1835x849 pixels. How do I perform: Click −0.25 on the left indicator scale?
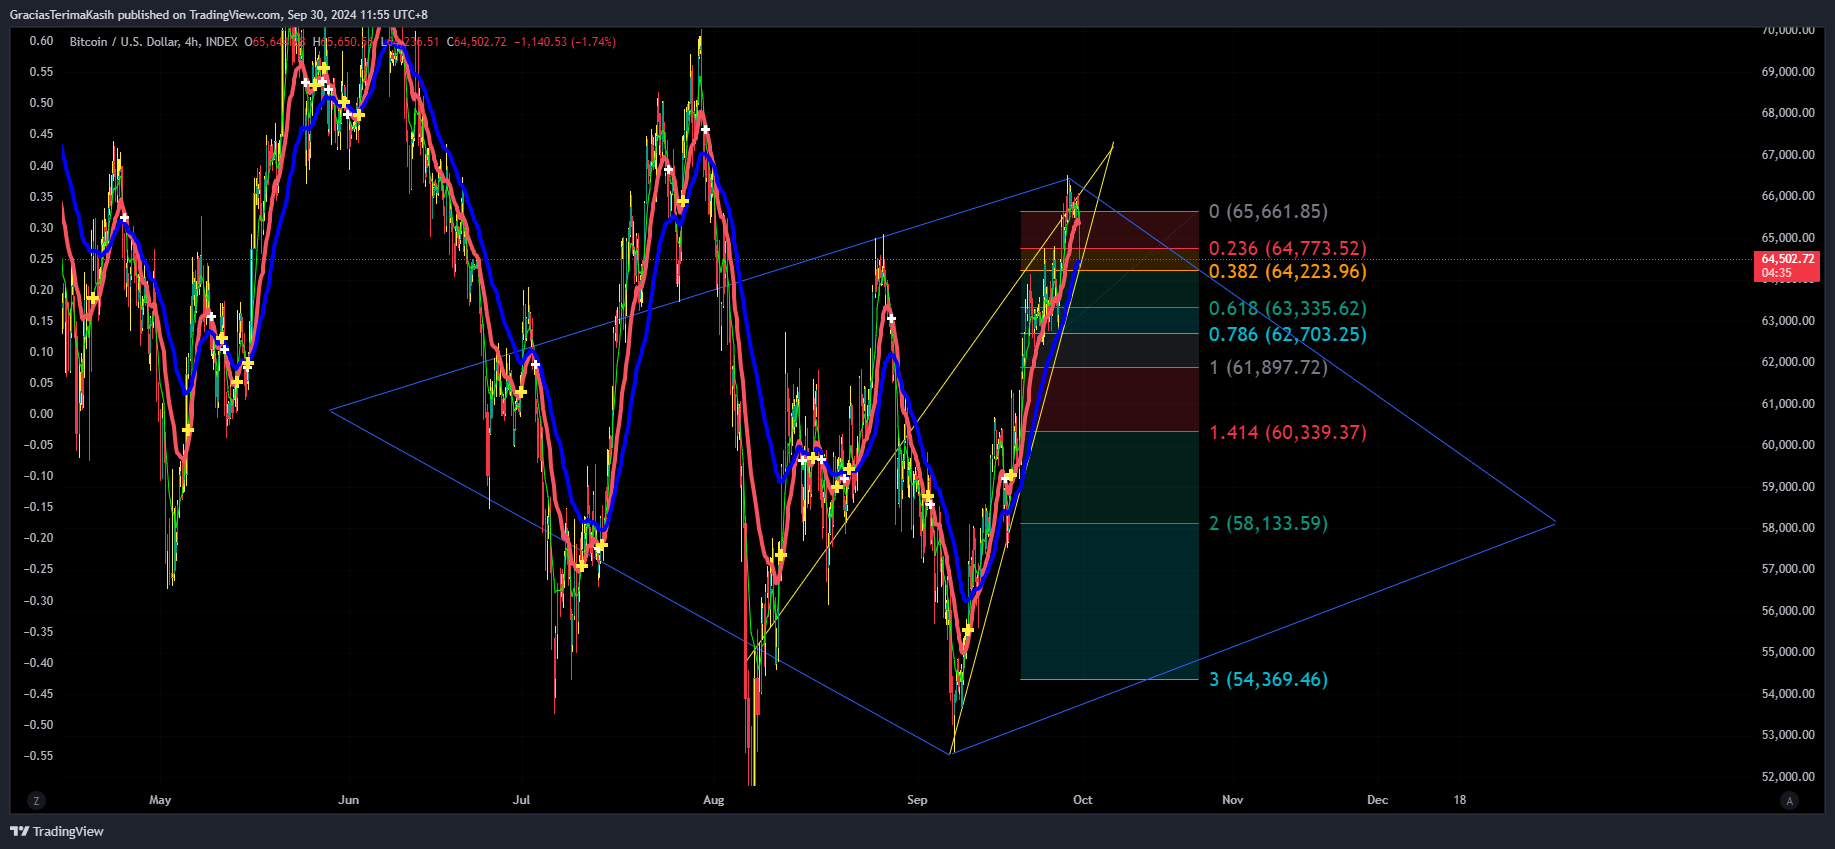[x=40, y=569]
